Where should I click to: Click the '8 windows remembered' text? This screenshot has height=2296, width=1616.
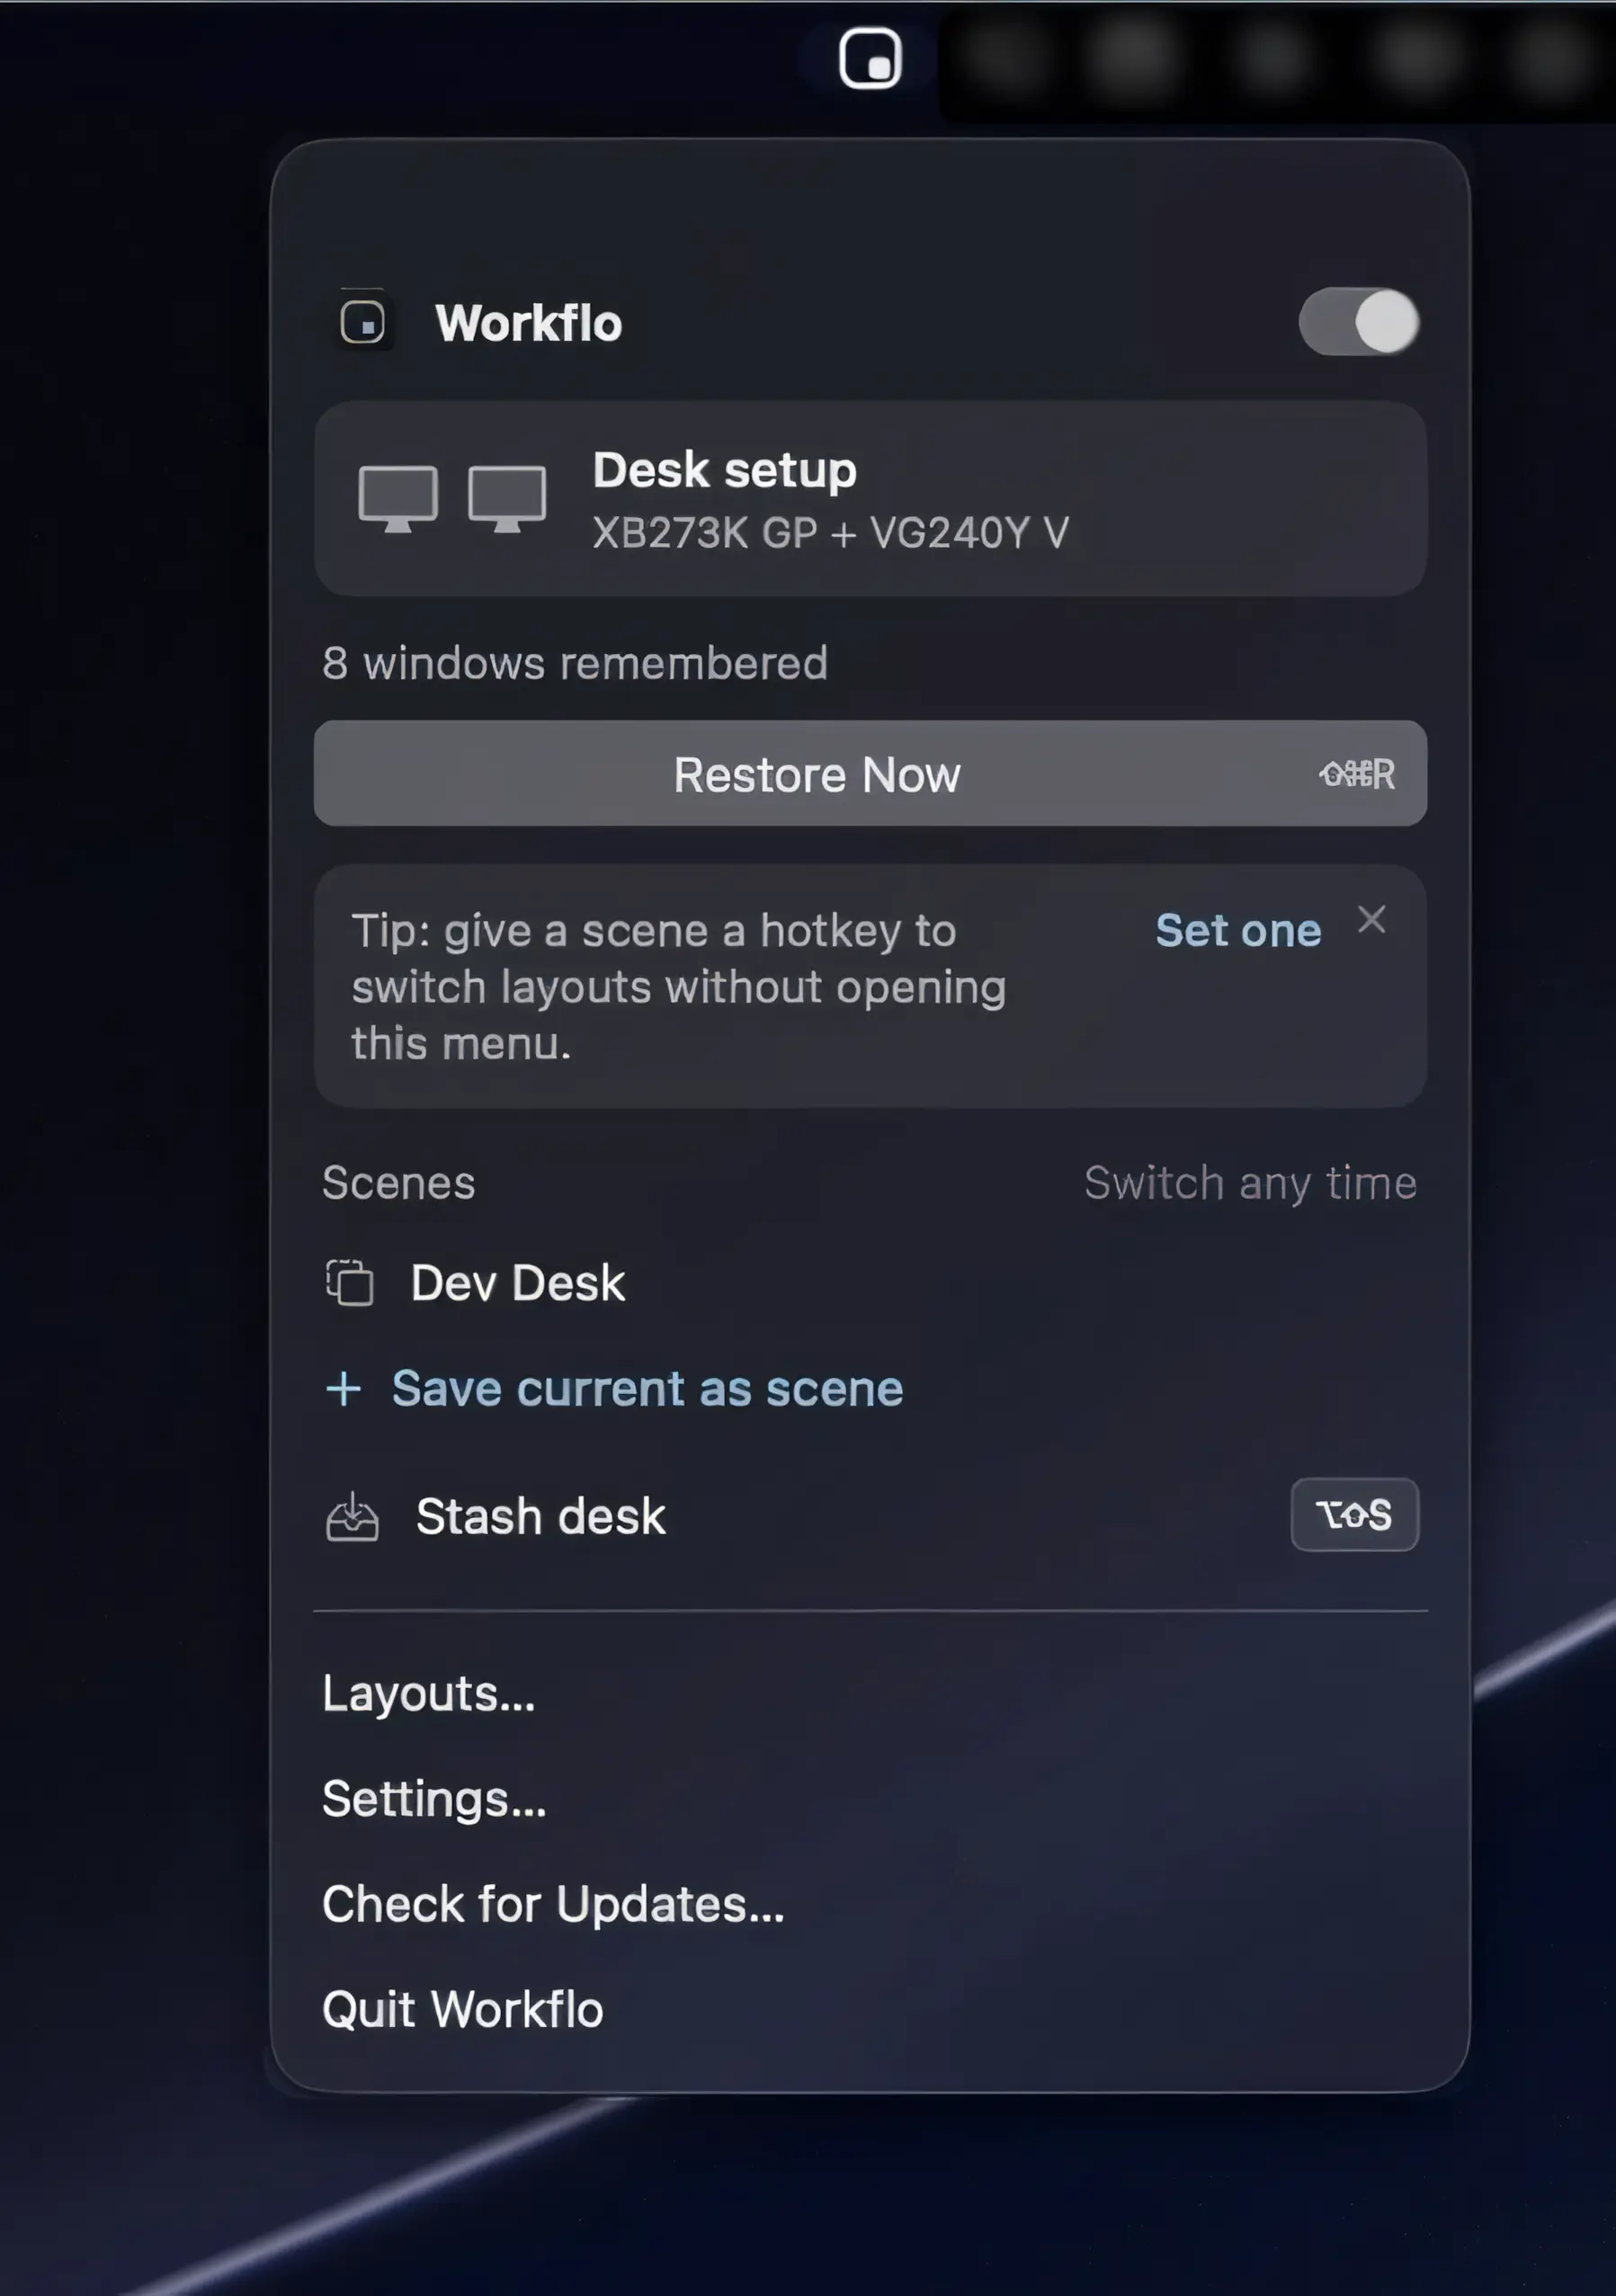pyautogui.click(x=575, y=663)
